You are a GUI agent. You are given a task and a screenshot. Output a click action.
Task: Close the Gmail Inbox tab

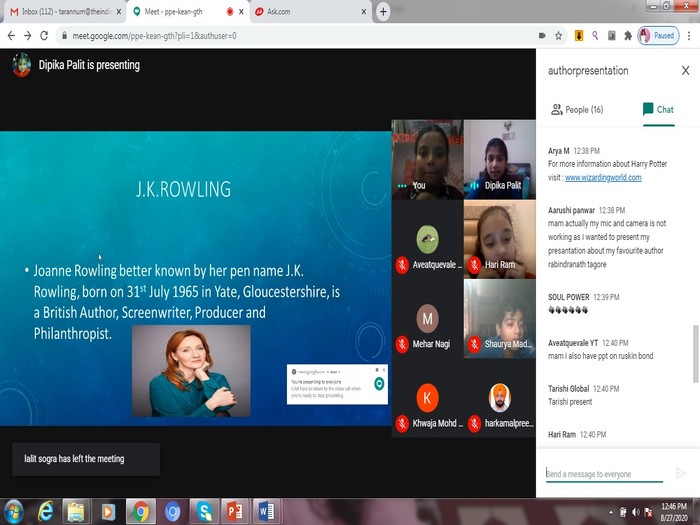[119, 12]
